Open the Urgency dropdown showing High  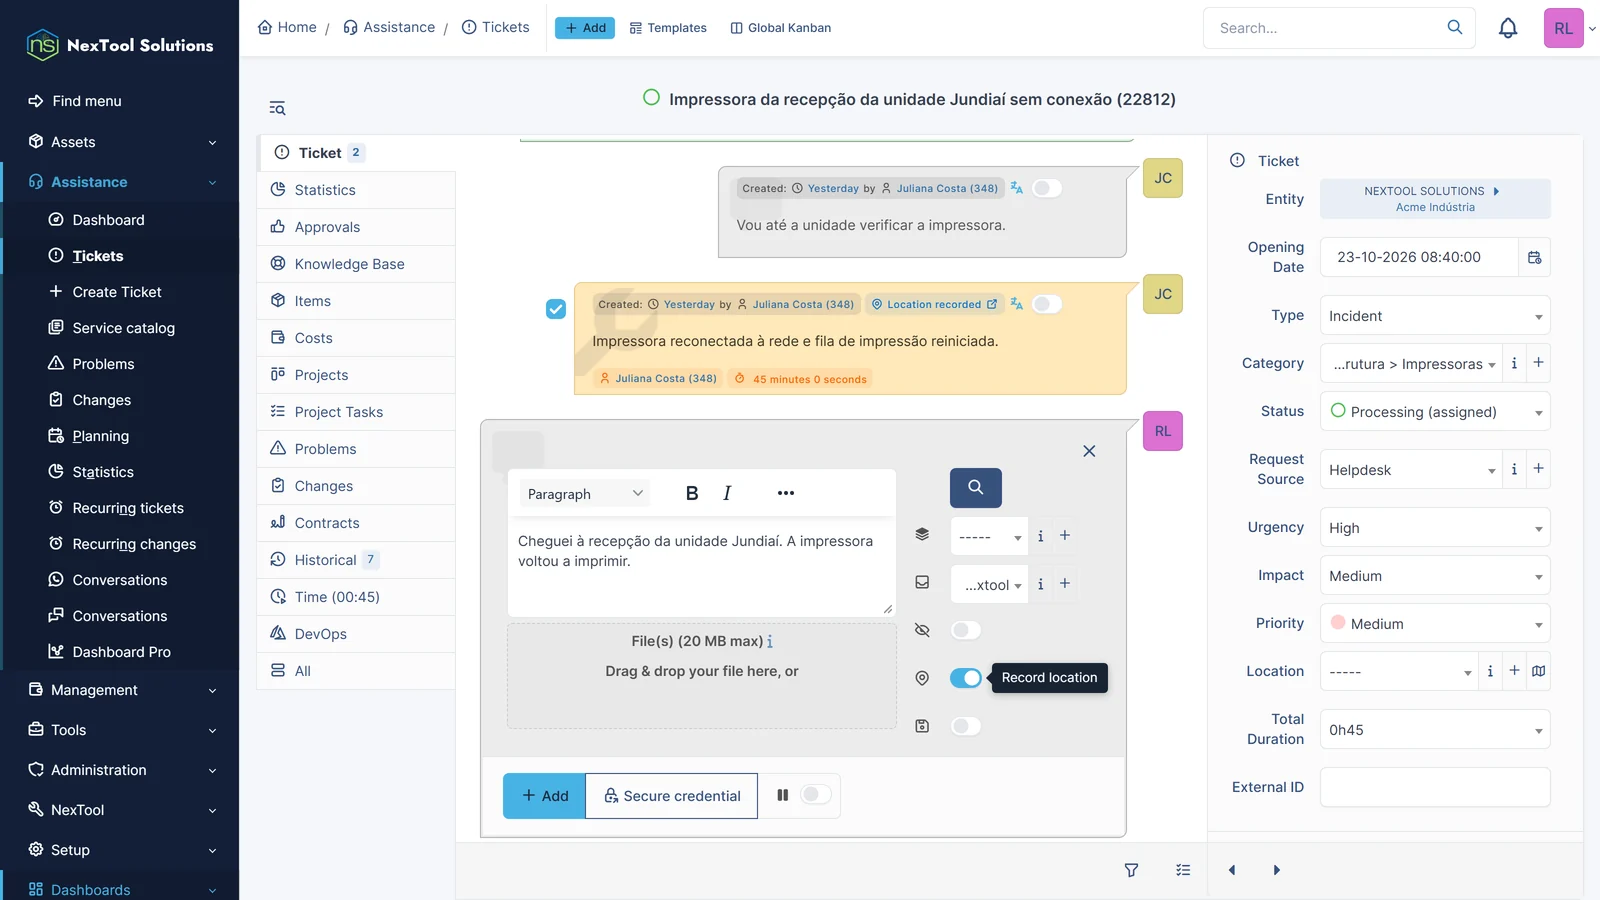tap(1435, 528)
